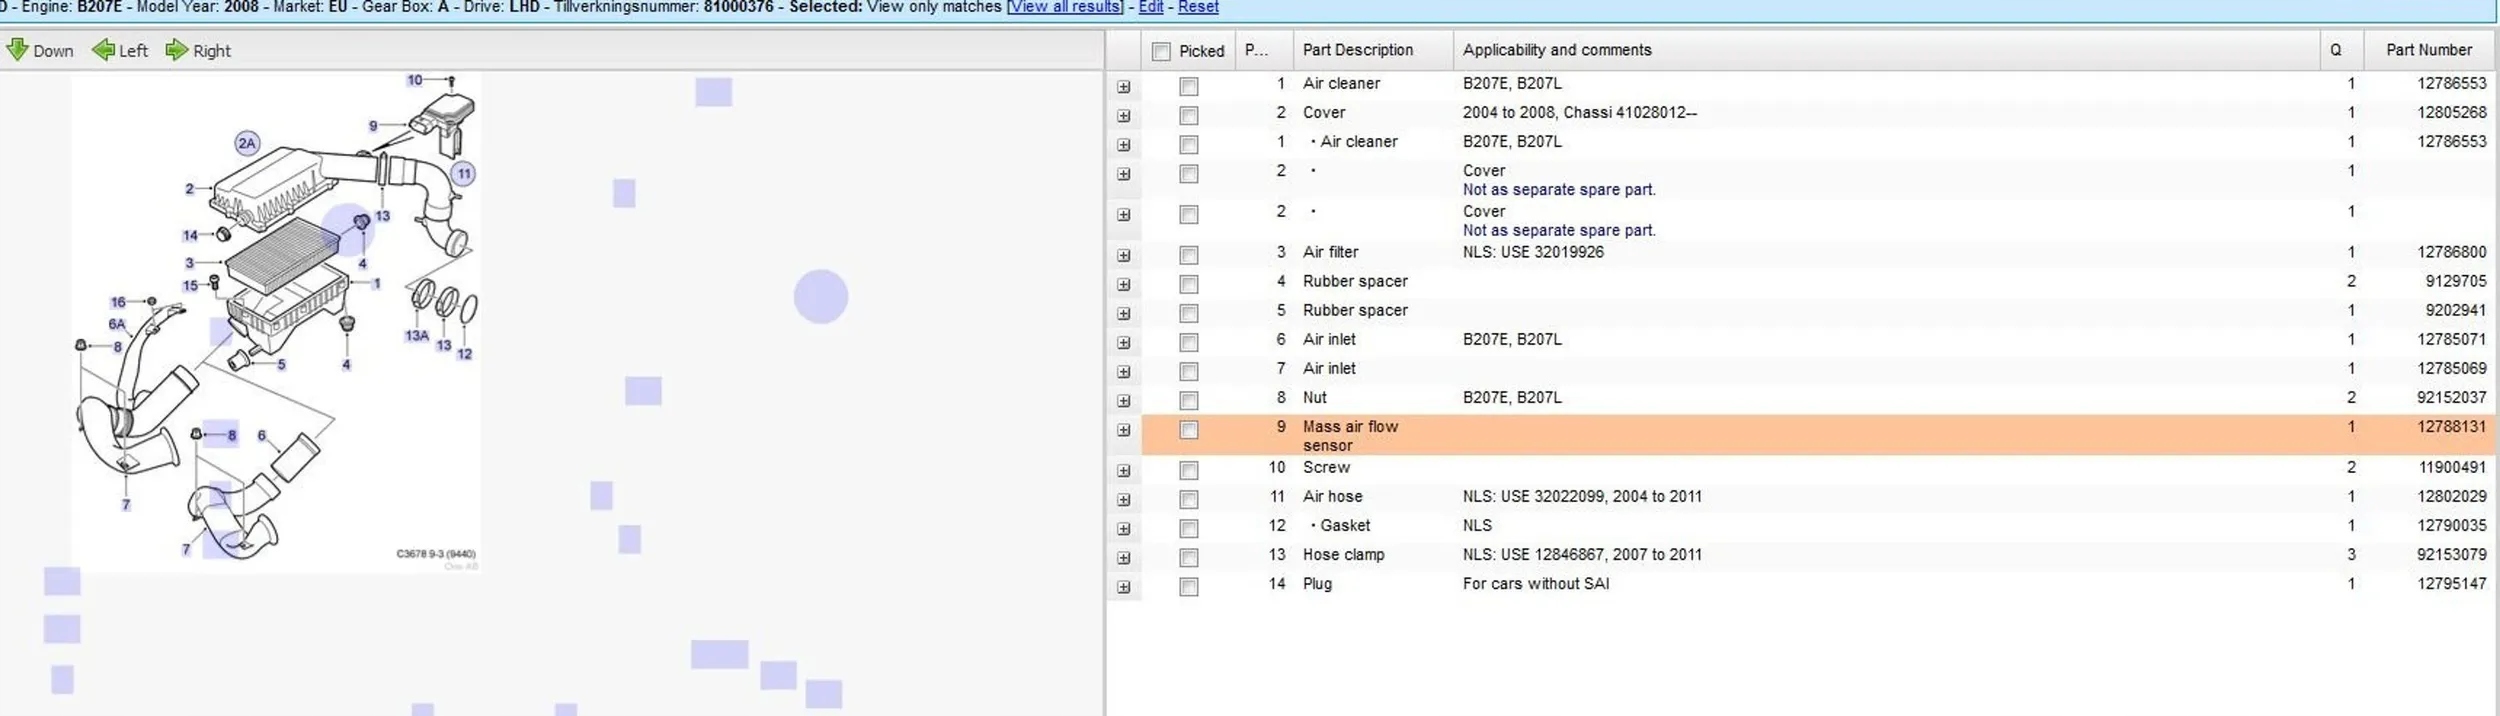Check the Picked box for Air filter
Viewport: 2500px width, 716px height.
point(1188,255)
